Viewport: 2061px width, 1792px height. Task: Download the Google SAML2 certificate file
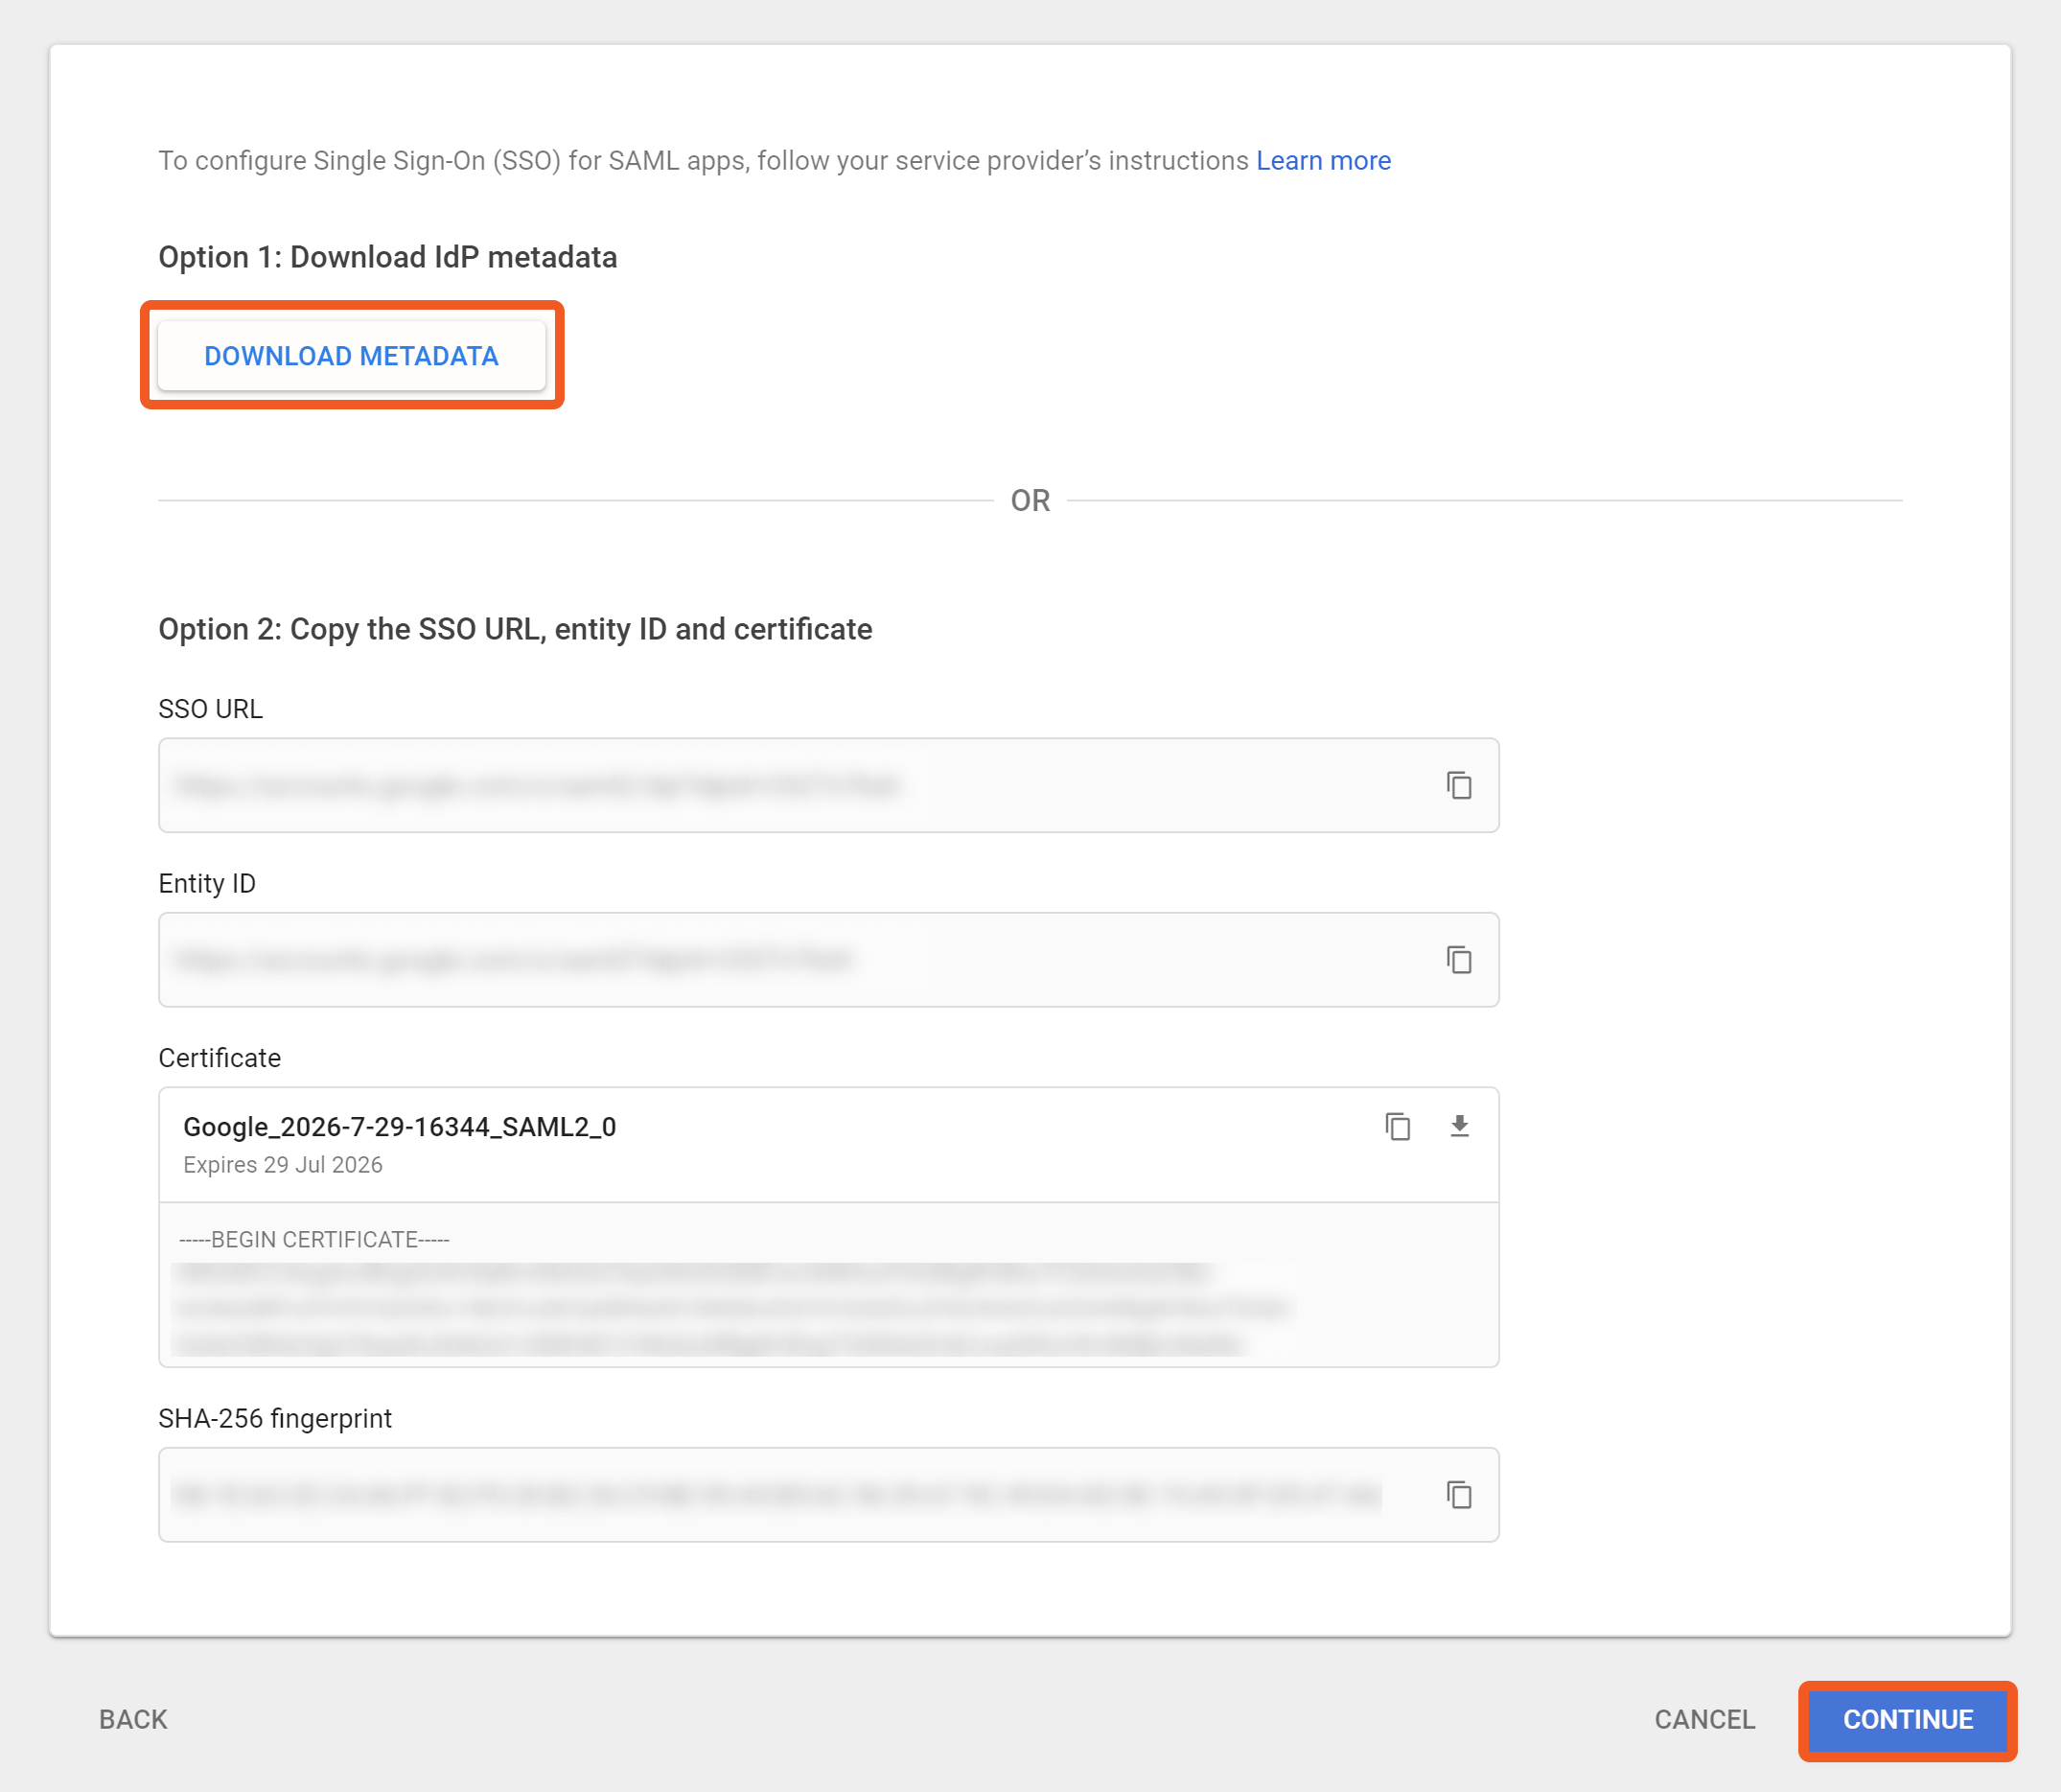click(x=1459, y=1126)
